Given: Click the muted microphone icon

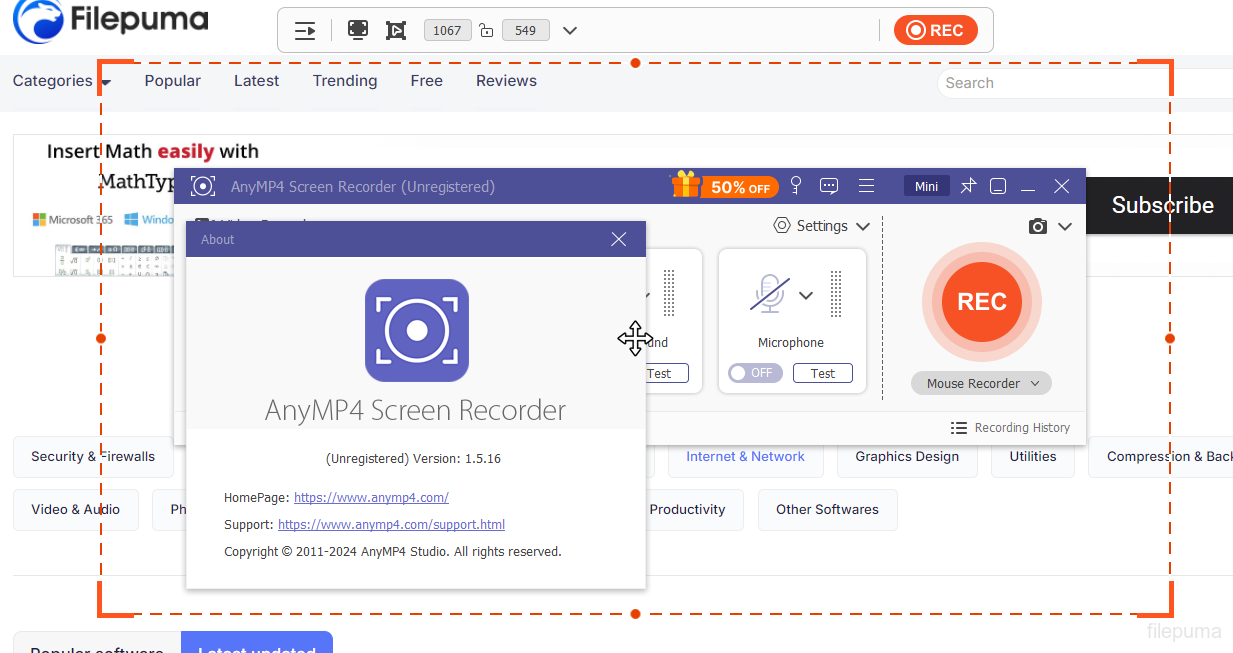Looking at the screenshot, I should (x=769, y=294).
